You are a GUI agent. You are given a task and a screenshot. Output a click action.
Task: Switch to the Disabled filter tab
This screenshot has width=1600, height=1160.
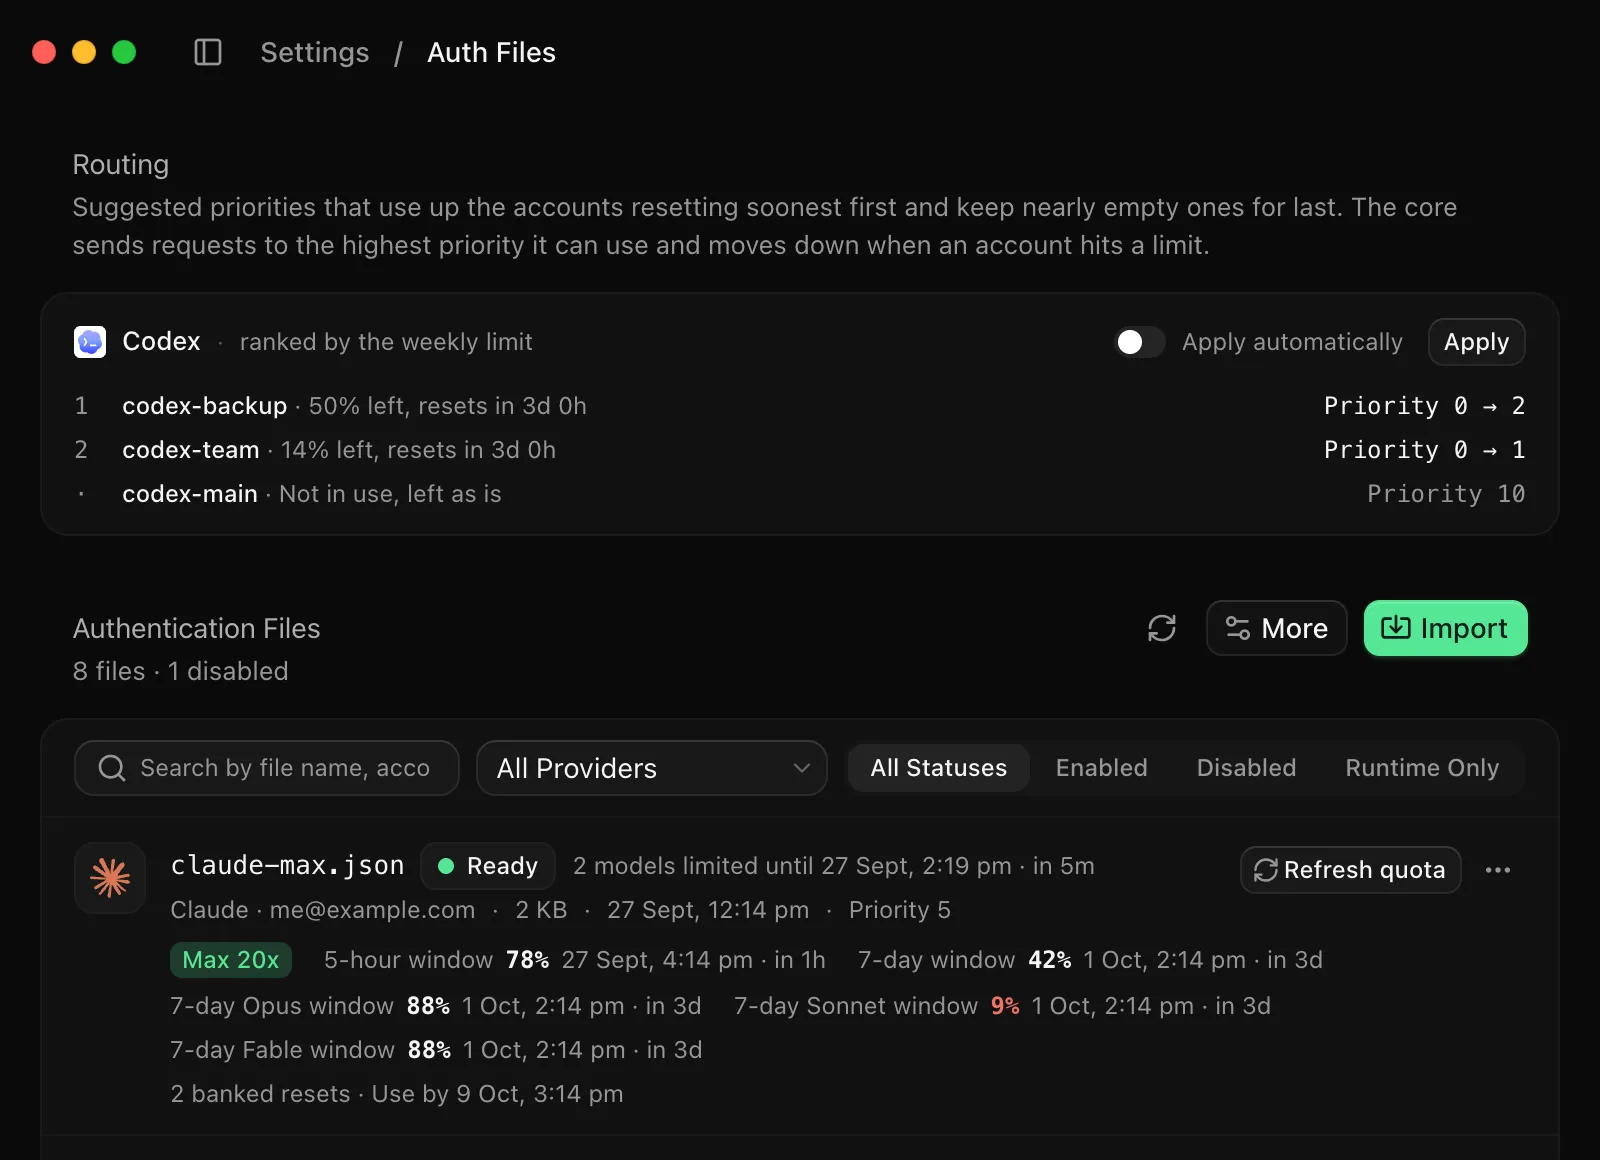coord(1246,768)
